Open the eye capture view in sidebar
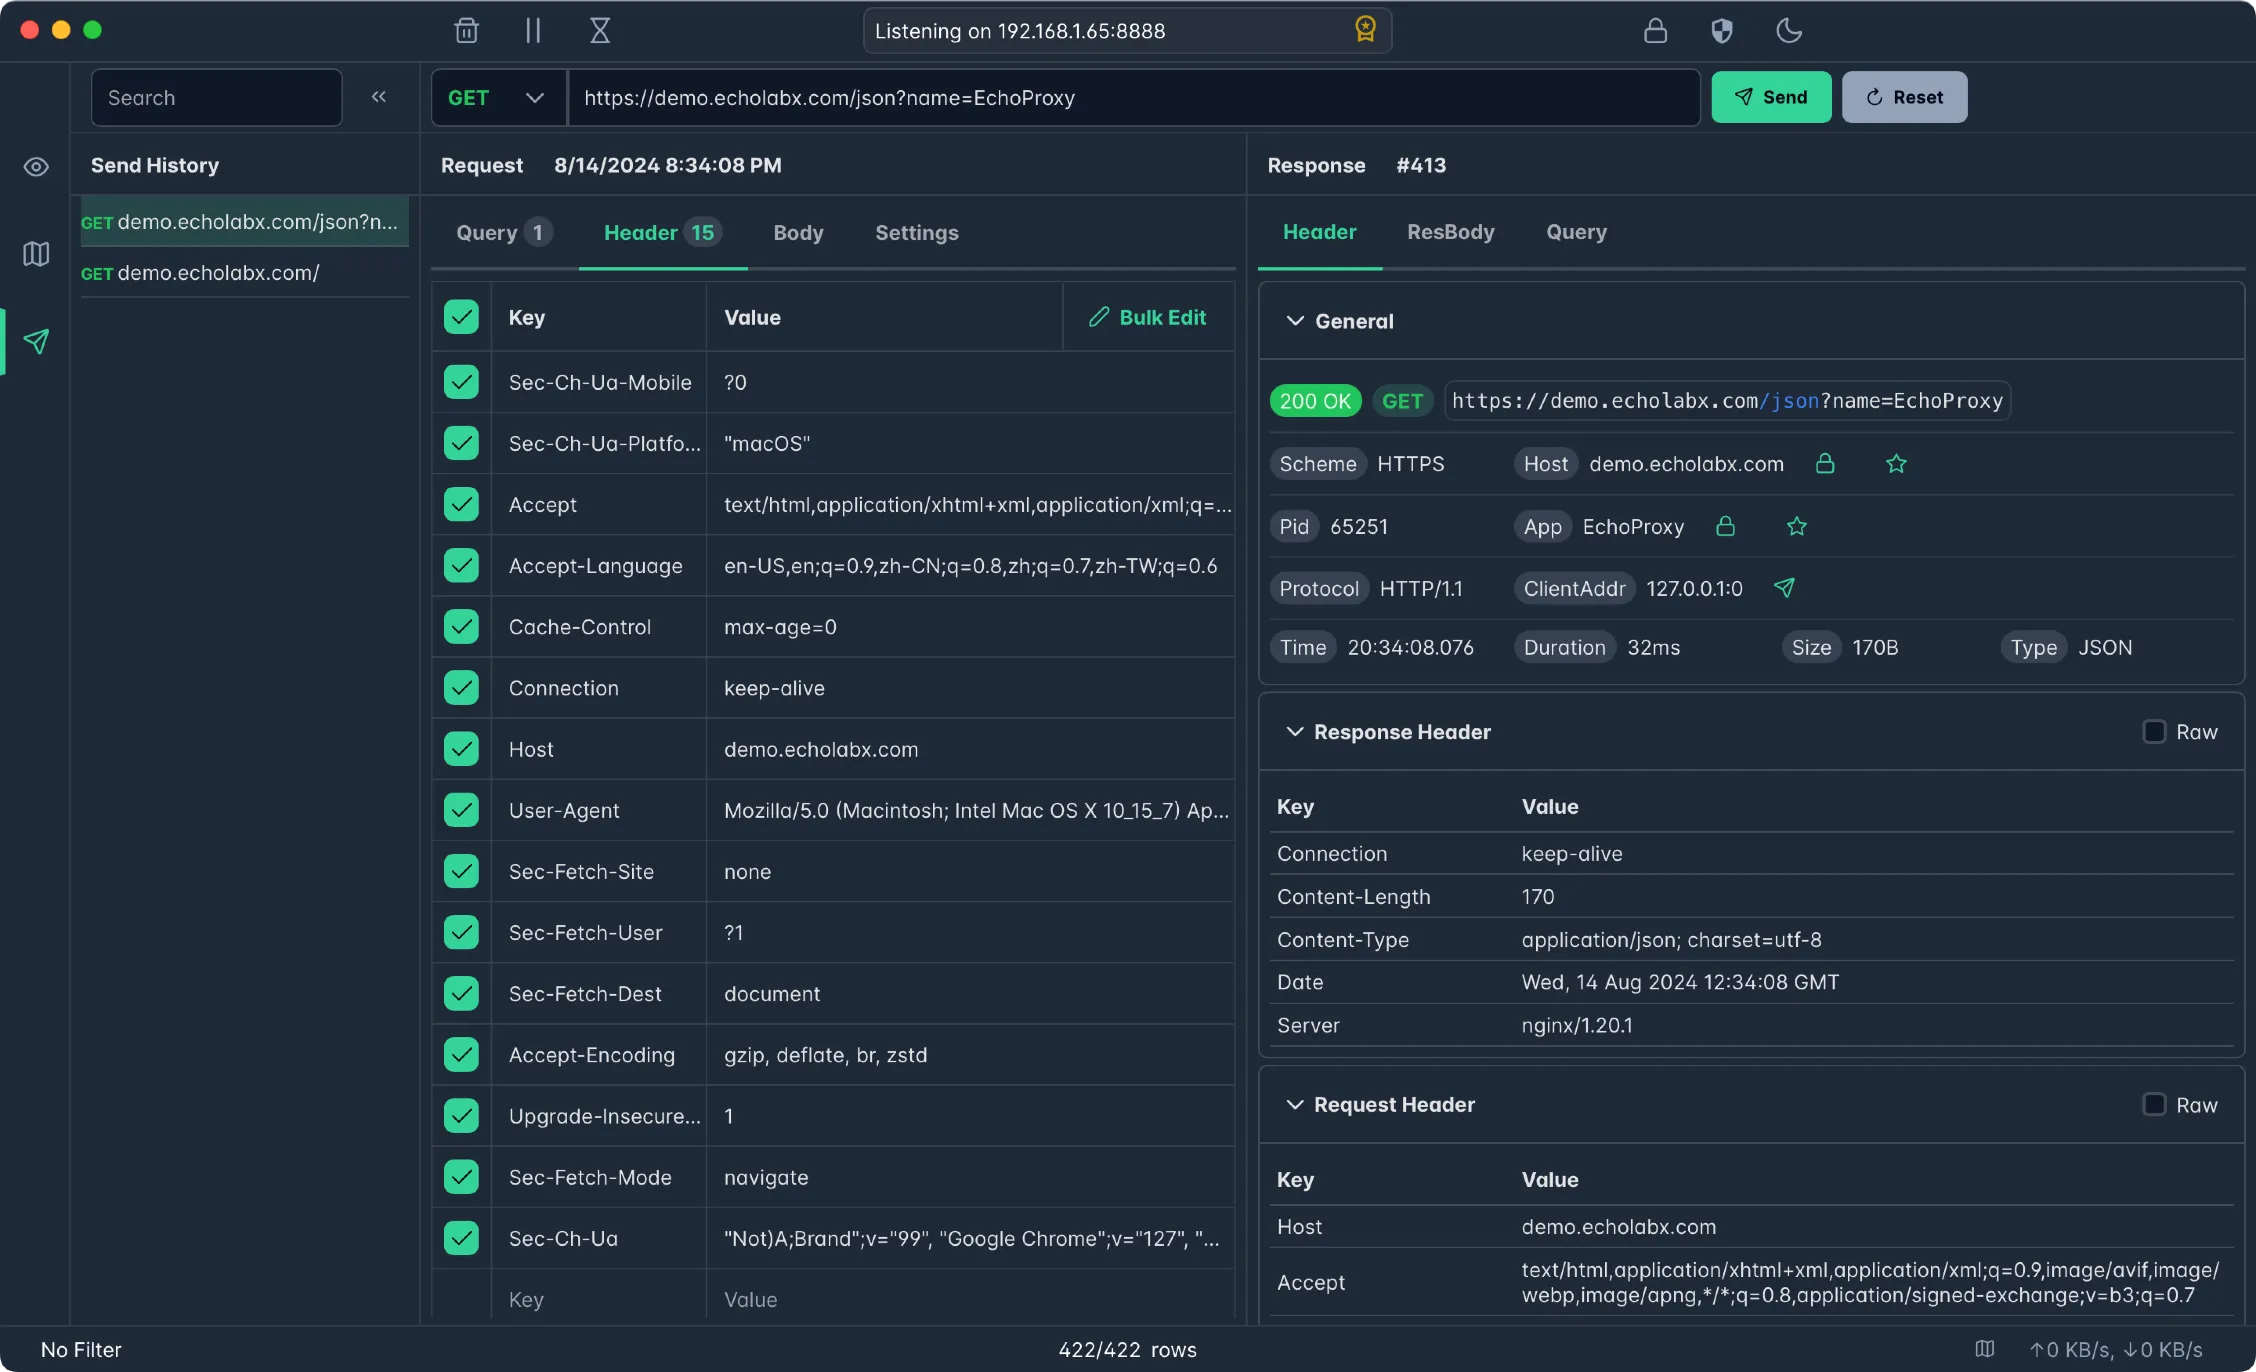This screenshot has height=1372, width=2256. [36, 167]
